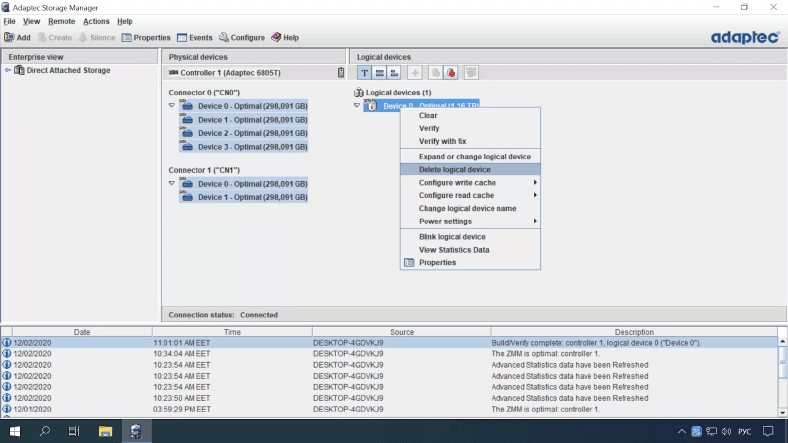Click the Configure toolbar button

tap(242, 37)
